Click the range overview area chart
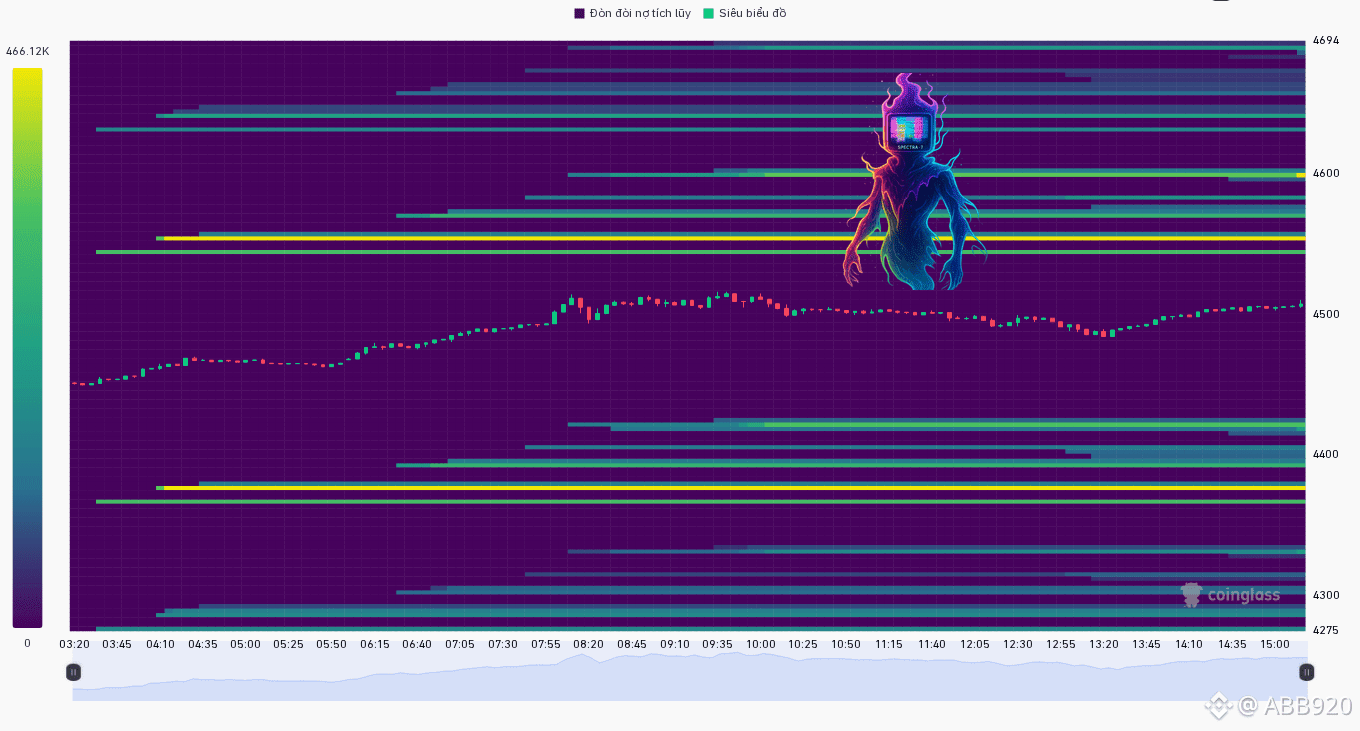This screenshot has height=731, width=1360. 689,676
